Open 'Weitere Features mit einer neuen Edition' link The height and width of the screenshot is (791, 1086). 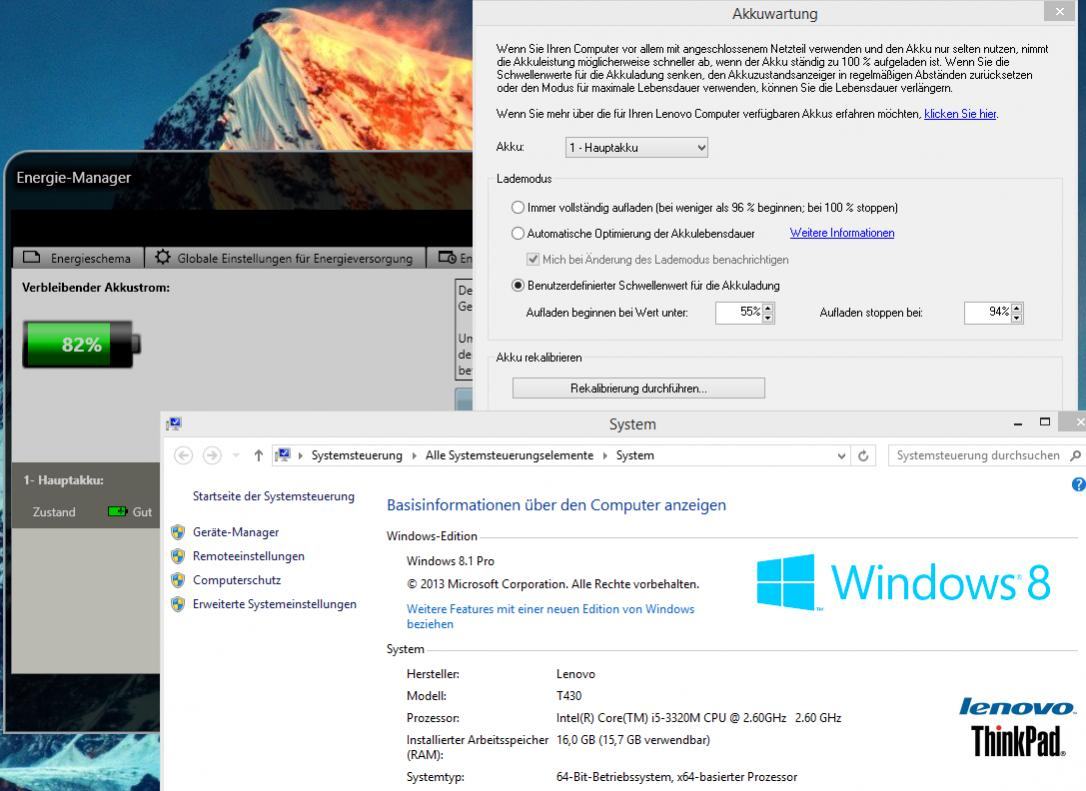point(550,616)
